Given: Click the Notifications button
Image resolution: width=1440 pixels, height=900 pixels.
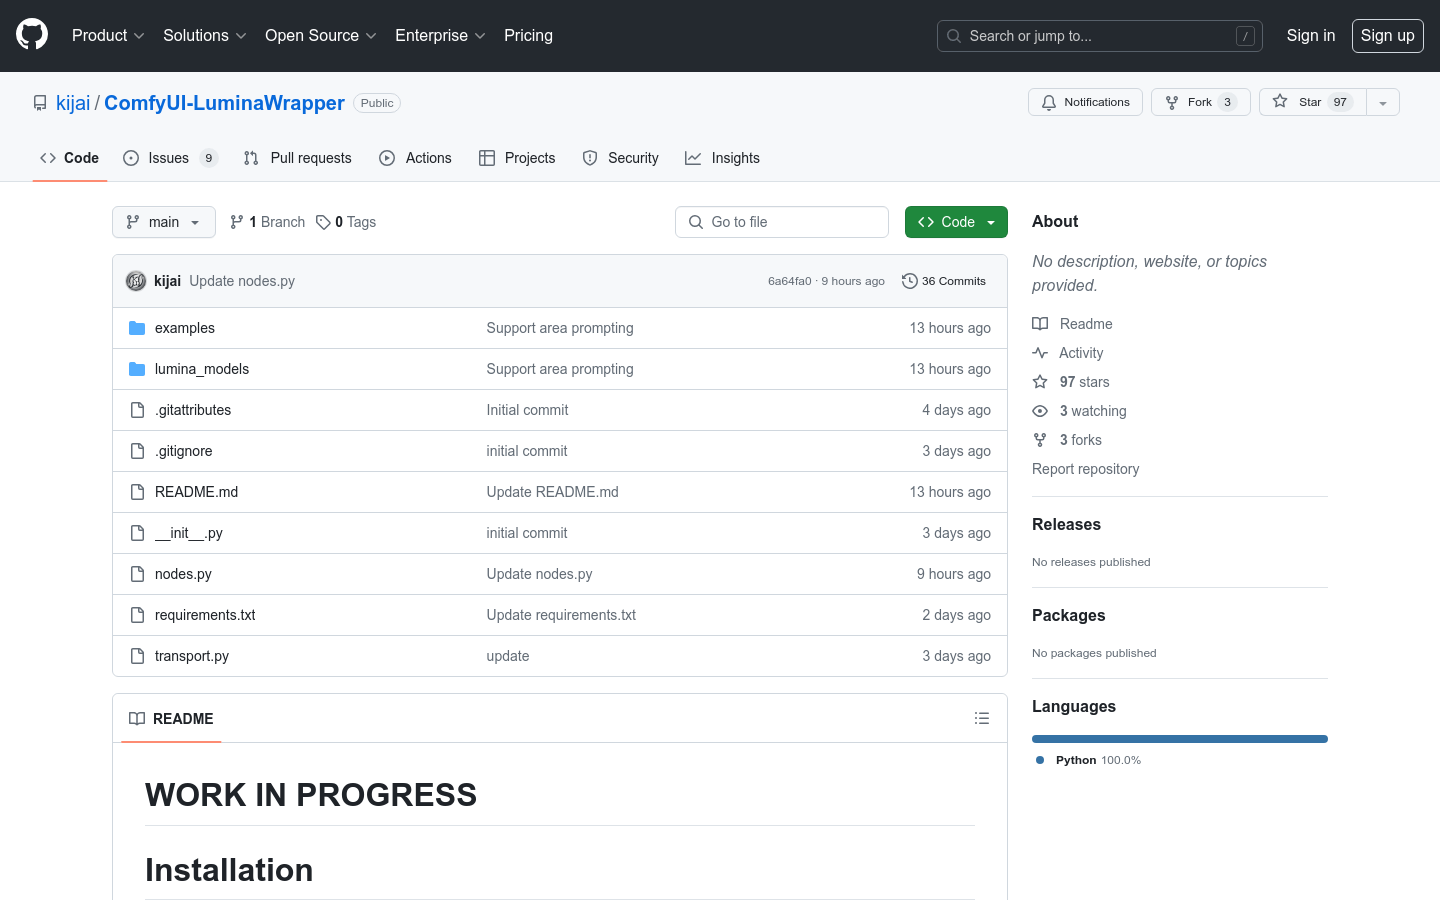Looking at the screenshot, I should 1085,102.
